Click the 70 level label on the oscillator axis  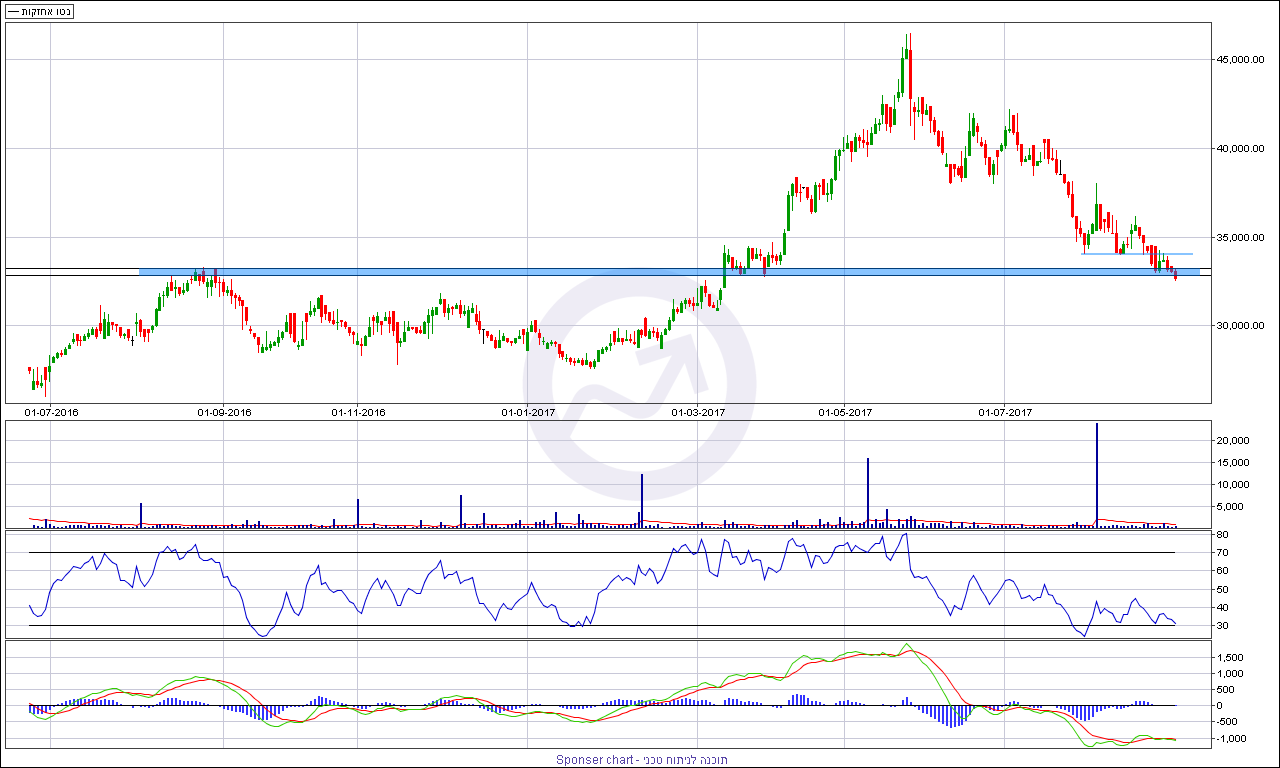[x=1222, y=553]
